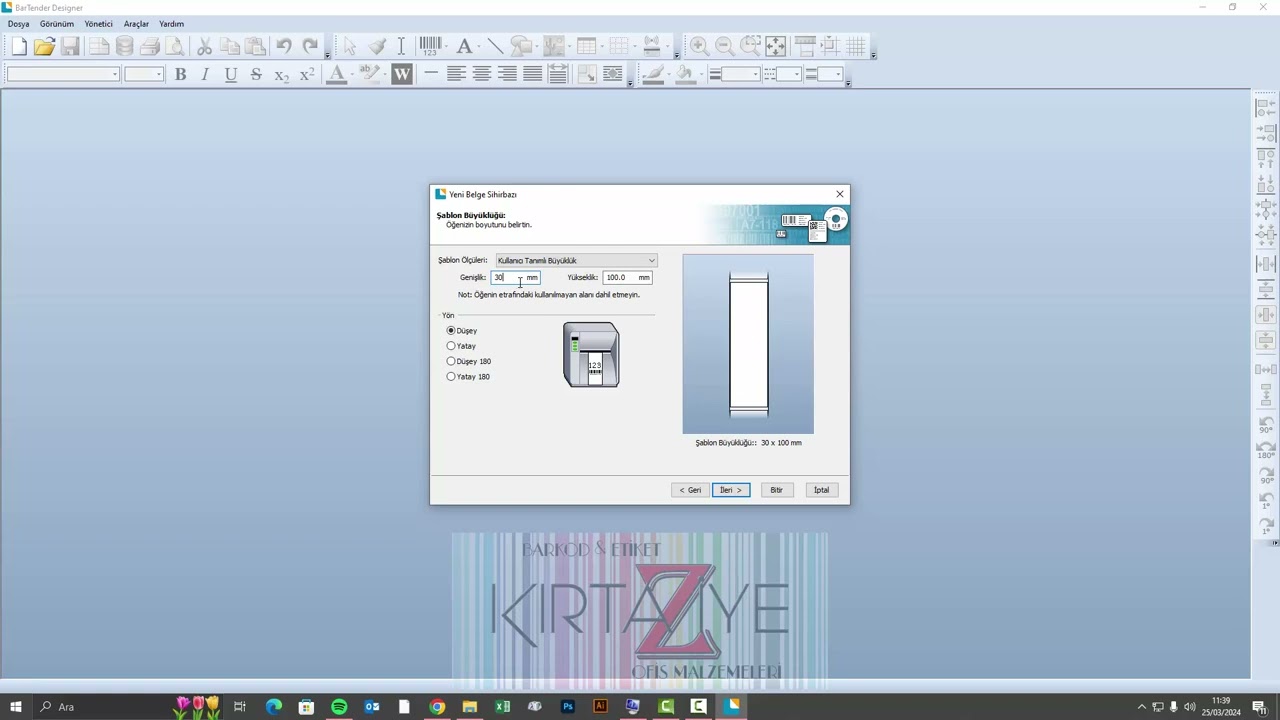The width and height of the screenshot is (1280, 720).
Task: Open Photoshop from the taskbar
Action: pos(567,707)
